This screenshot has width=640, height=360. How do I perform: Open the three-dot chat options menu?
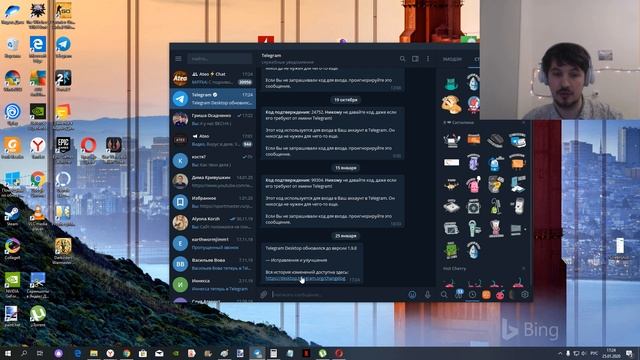tap(428, 59)
